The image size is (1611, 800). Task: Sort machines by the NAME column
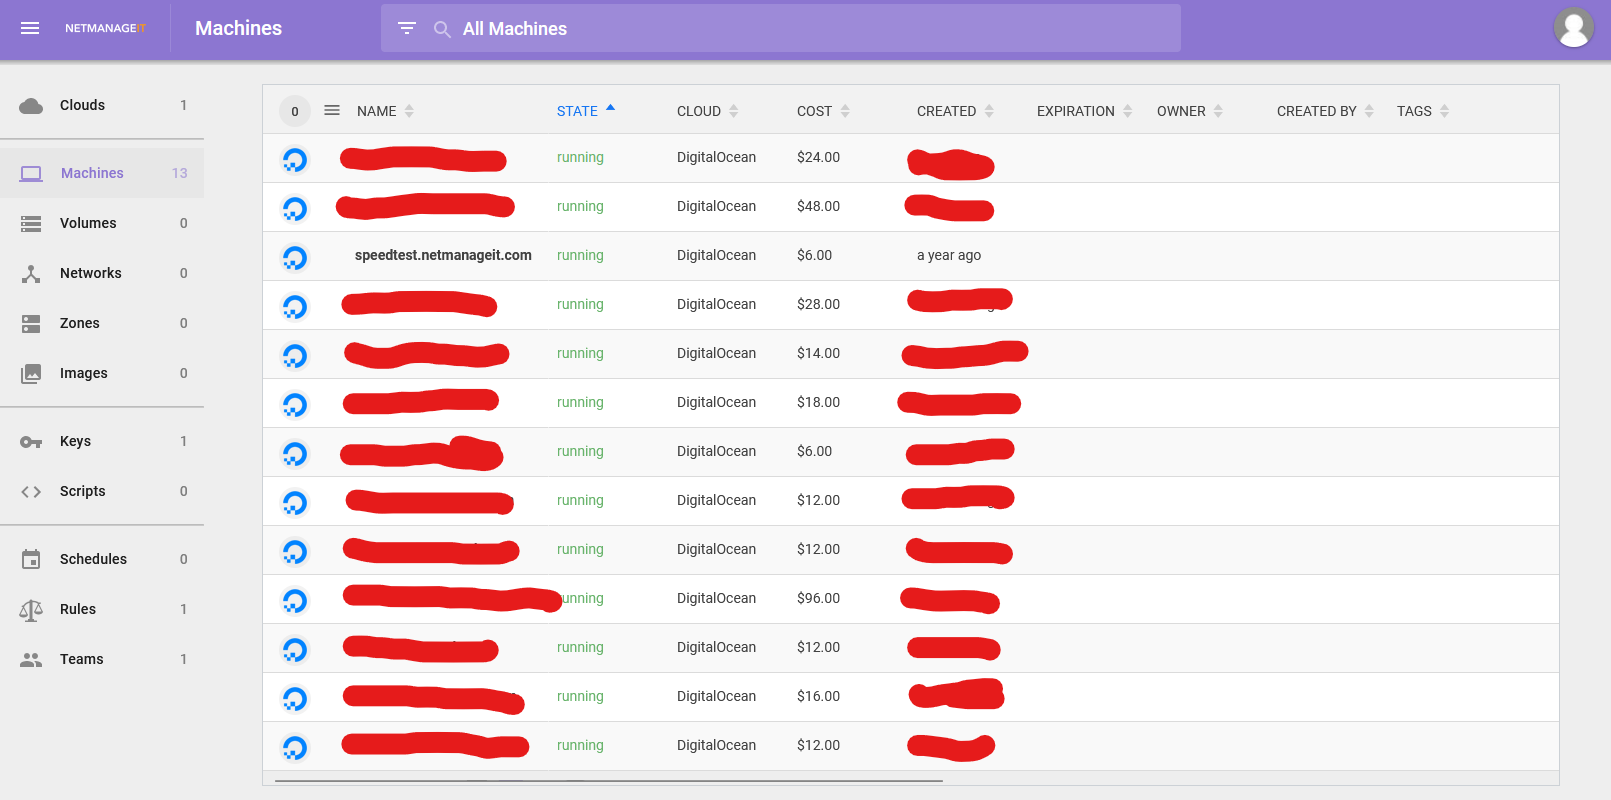point(377,111)
